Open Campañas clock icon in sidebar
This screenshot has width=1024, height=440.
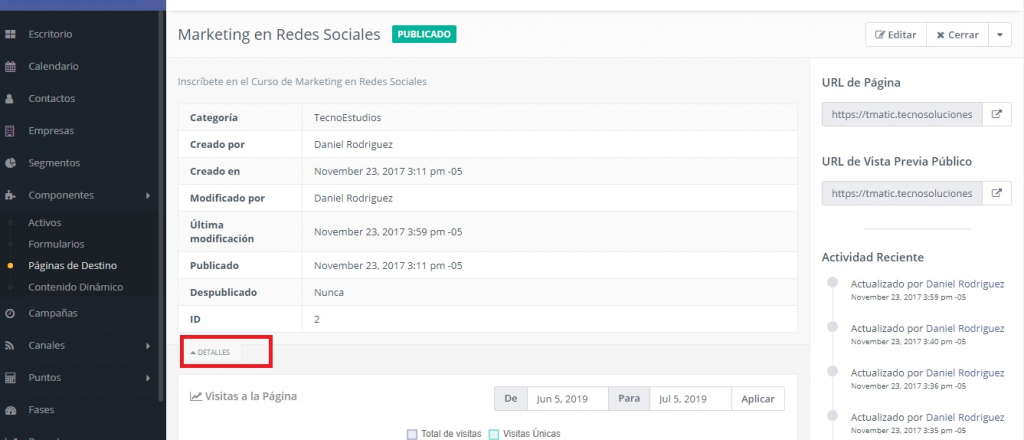10,313
